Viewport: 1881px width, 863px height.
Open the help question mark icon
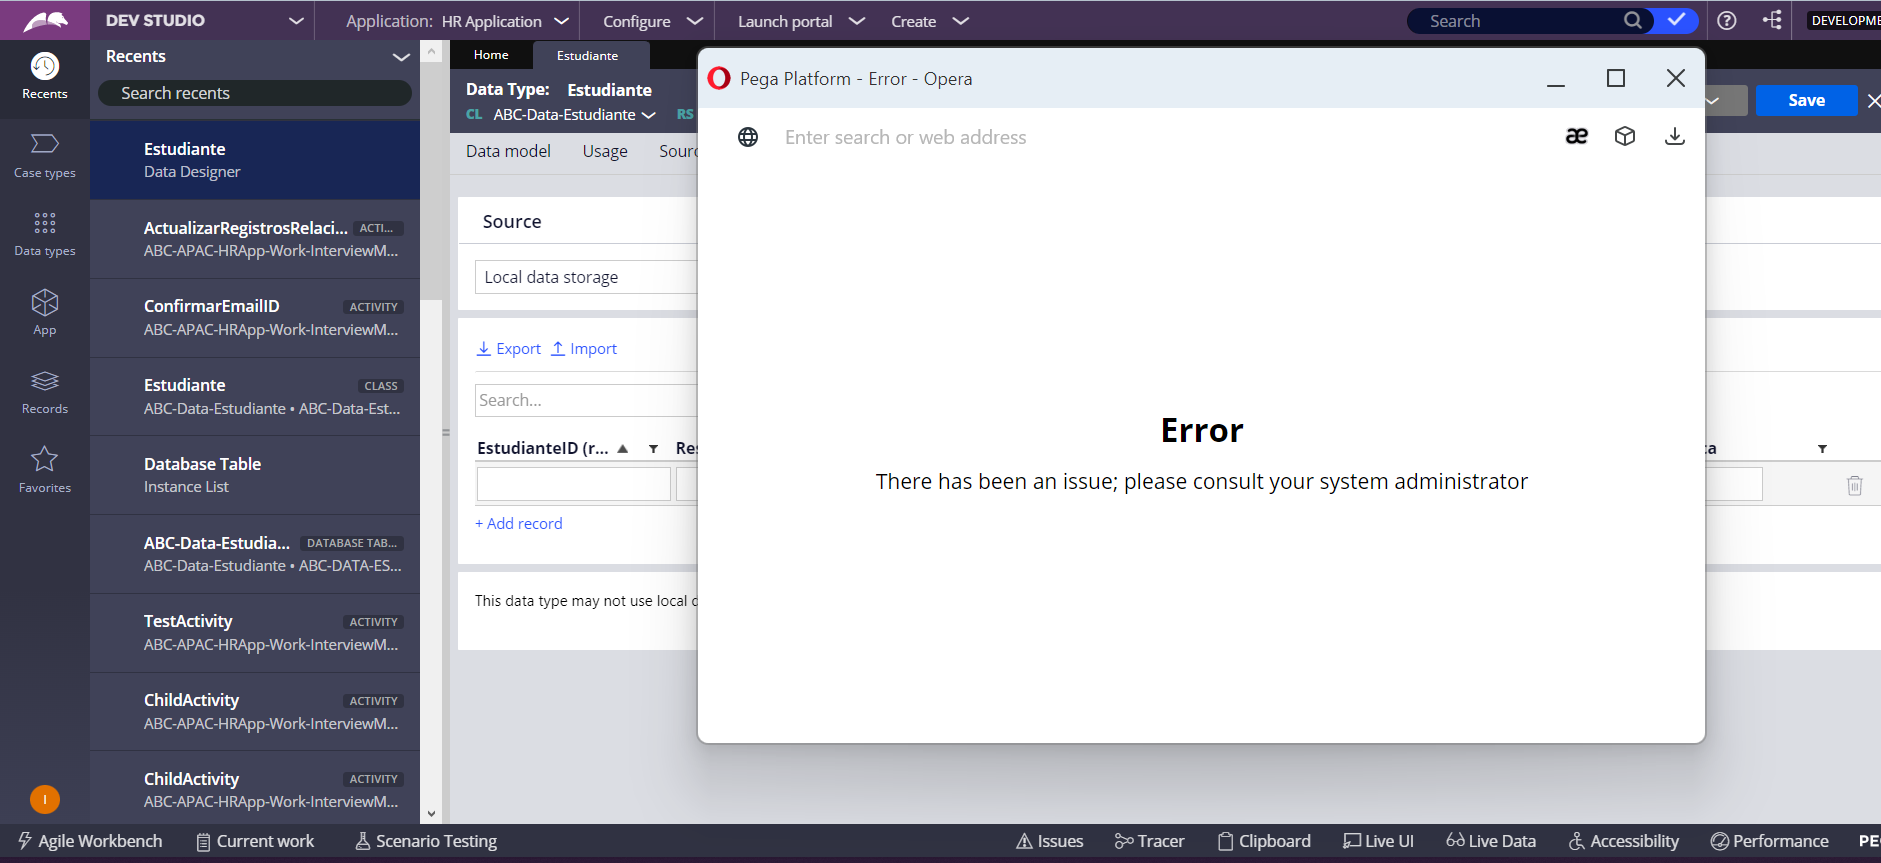pos(1726,20)
